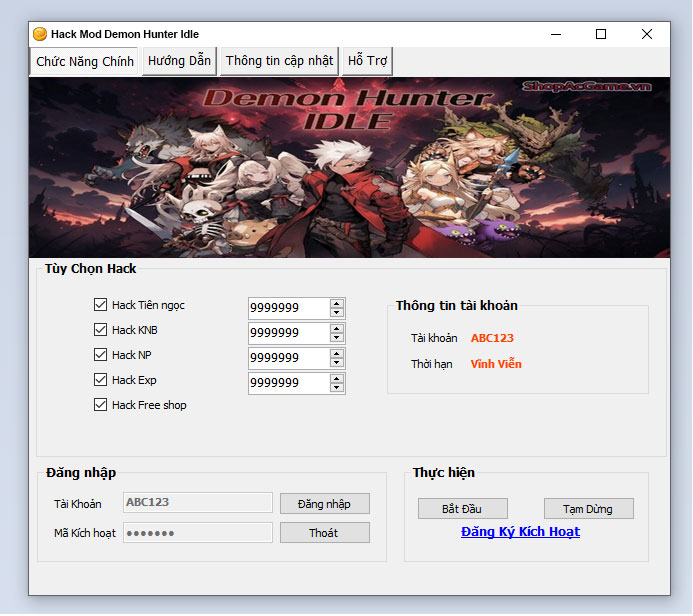
Task: Decrease the Hack Exp value with down arrow
Action: pyautogui.click(x=337, y=388)
